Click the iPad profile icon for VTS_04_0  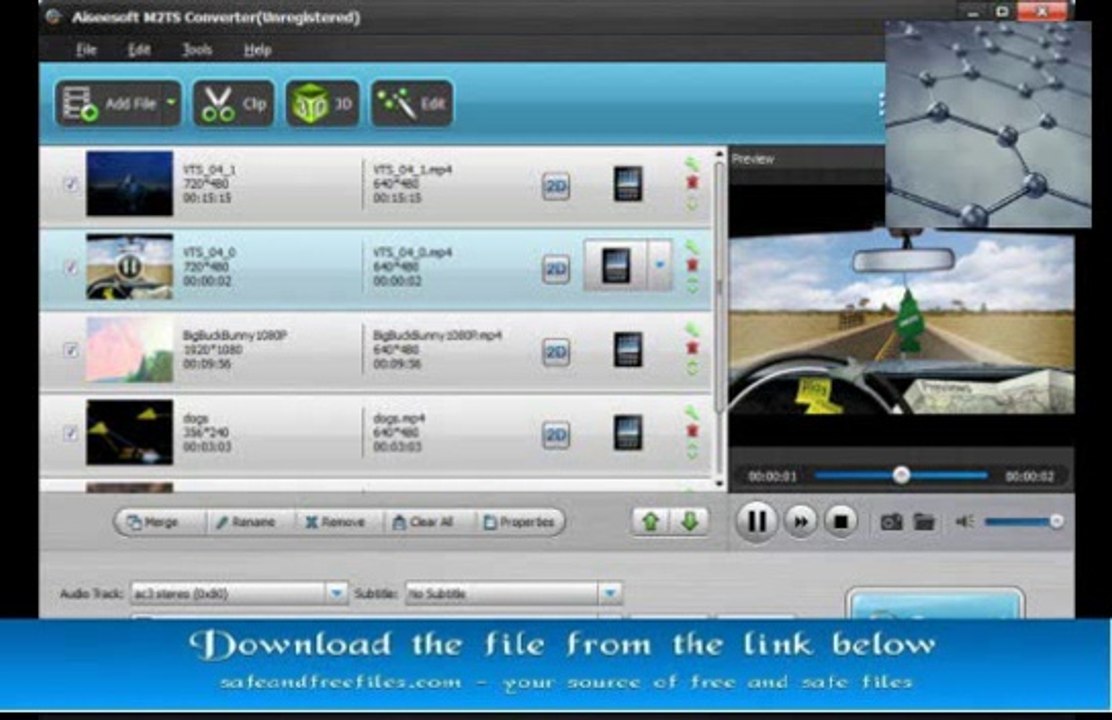pyautogui.click(x=616, y=265)
